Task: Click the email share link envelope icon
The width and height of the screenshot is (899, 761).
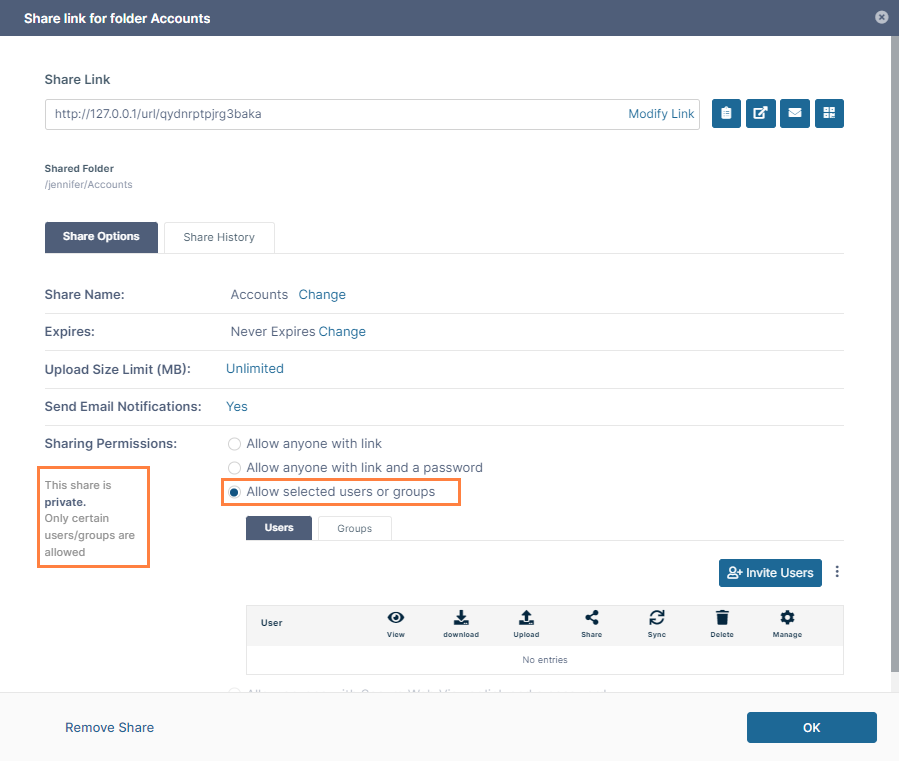Action: [x=794, y=114]
